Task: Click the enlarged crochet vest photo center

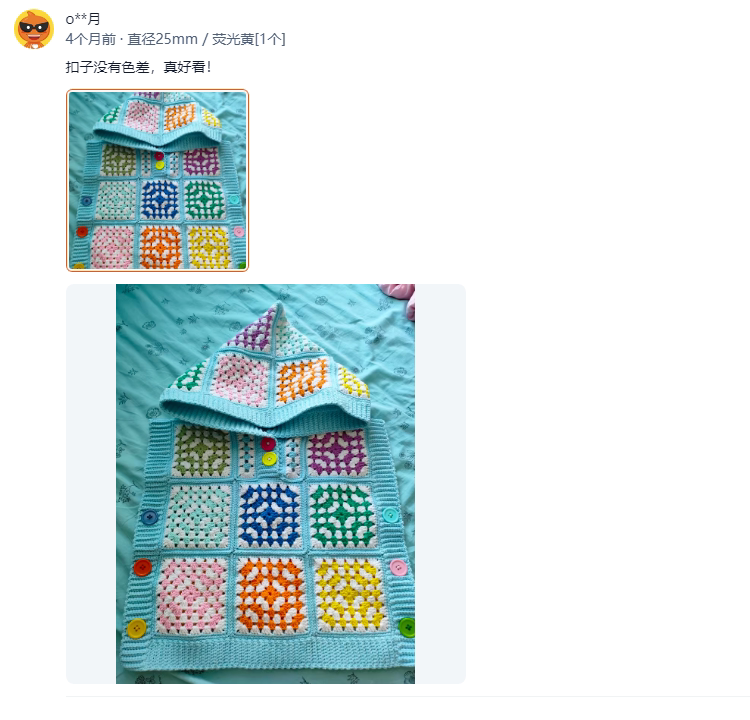Action: [x=265, y=484]
